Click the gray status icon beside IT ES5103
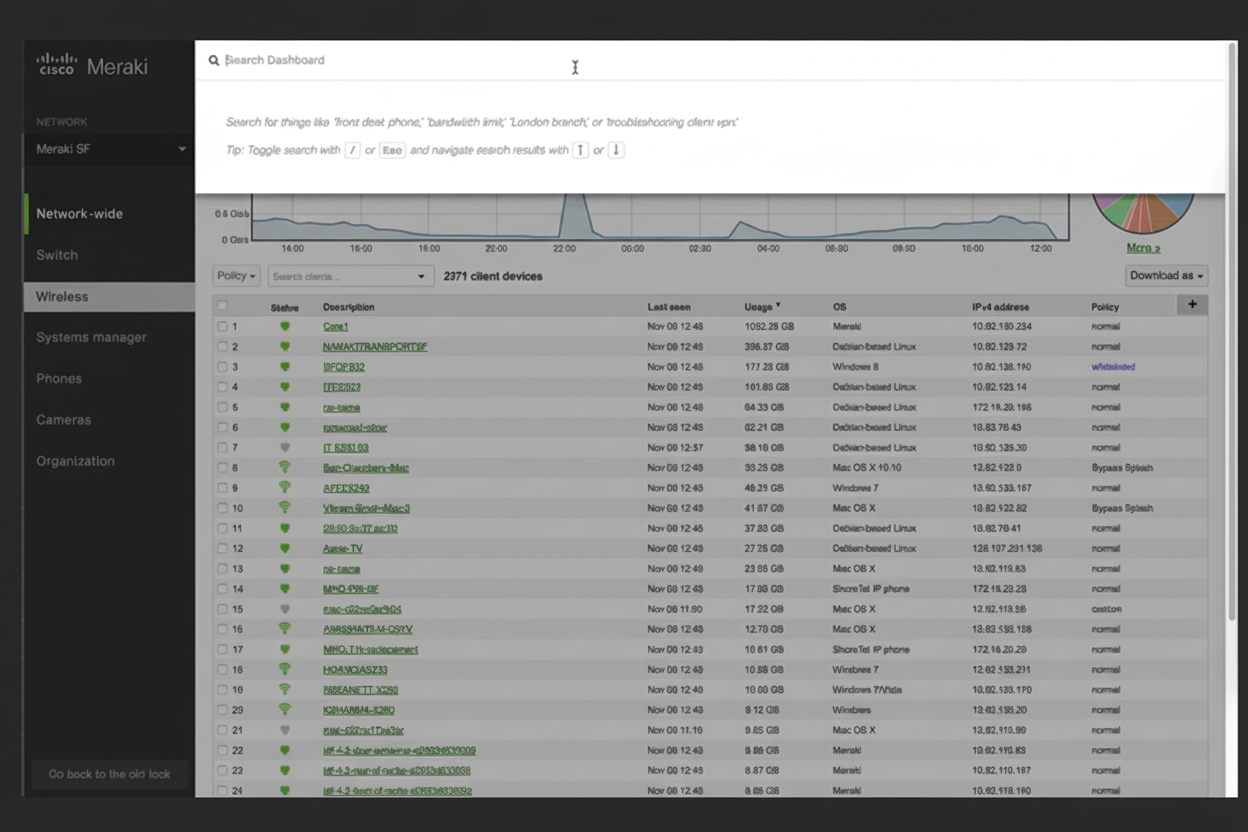This screenshot has height=832, width=1248. pos(285,447)
